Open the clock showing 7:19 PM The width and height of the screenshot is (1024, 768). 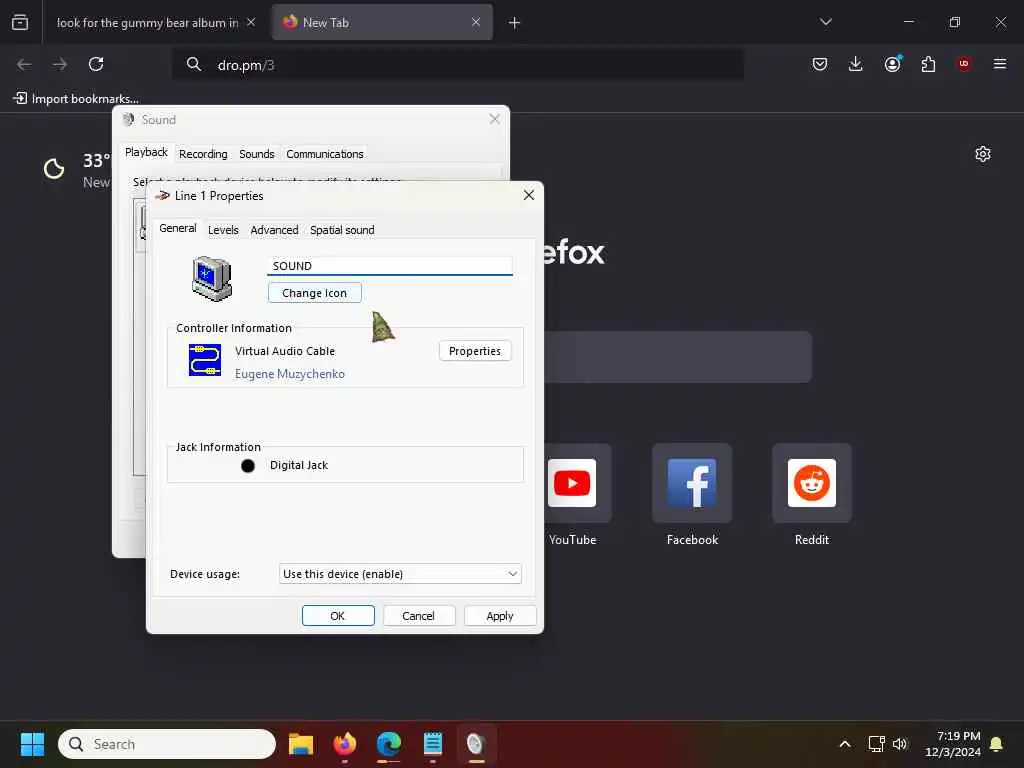953,744
